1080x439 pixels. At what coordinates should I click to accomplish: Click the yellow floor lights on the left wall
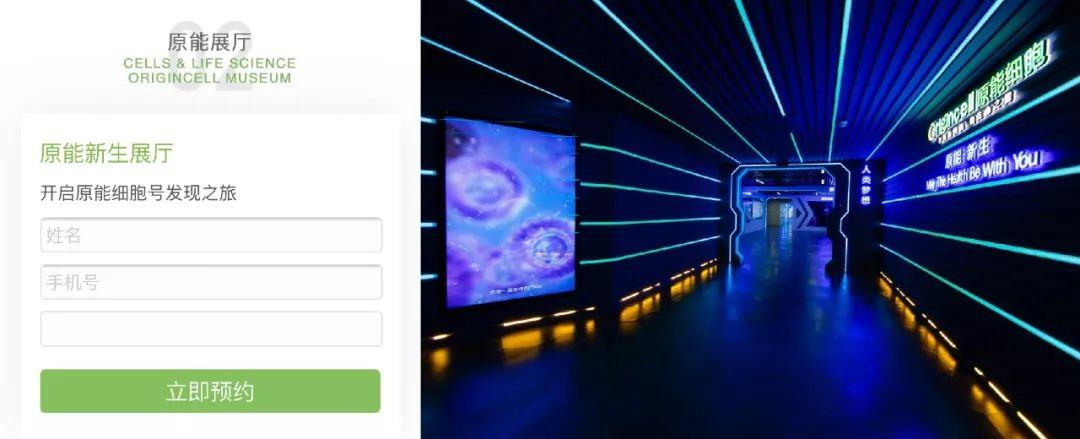coord(572,318)
